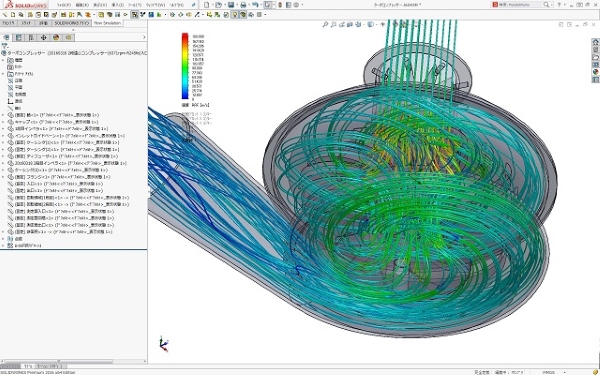600x375 pixels.
Task: Expand the 1段目インペラ<1> component
Action: pyautogui.click(x=3, y=129)
